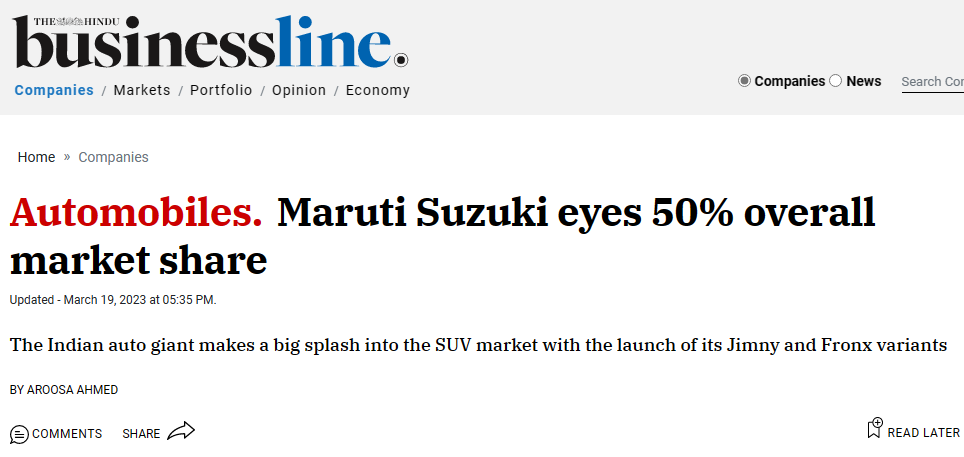
Task: Open the Companies navigation section
Action: tap(54, 90)
